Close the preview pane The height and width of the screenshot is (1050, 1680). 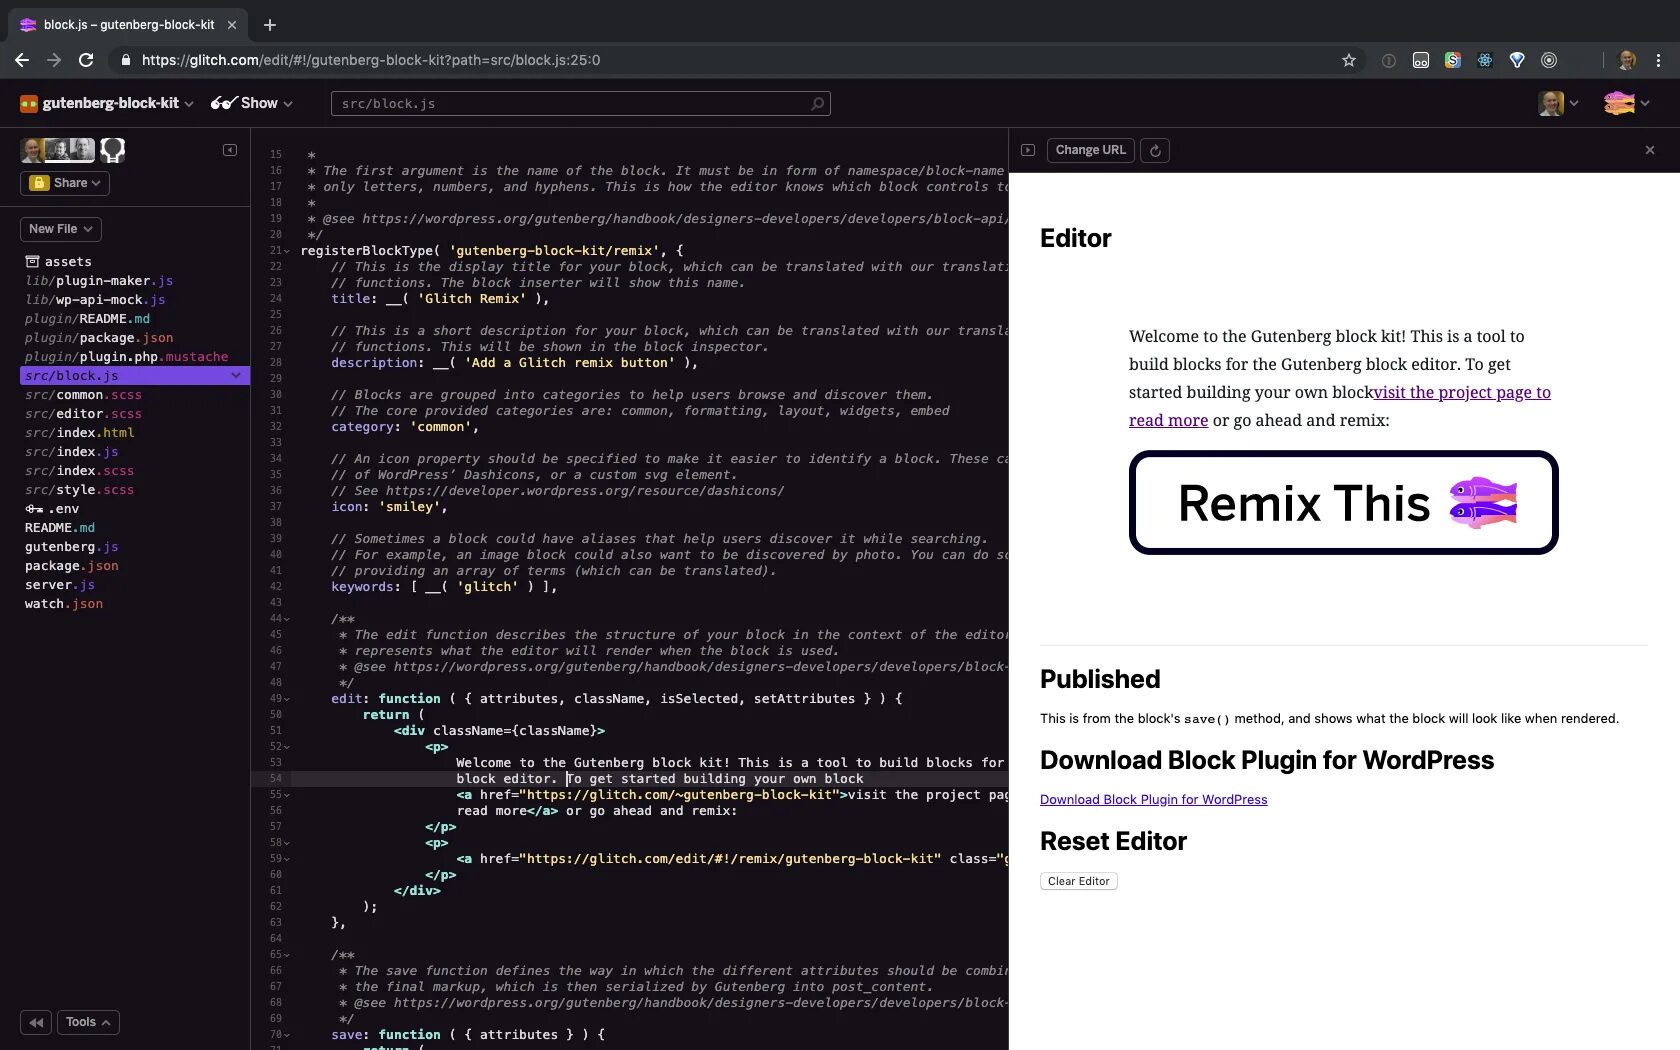(1650, 150)
